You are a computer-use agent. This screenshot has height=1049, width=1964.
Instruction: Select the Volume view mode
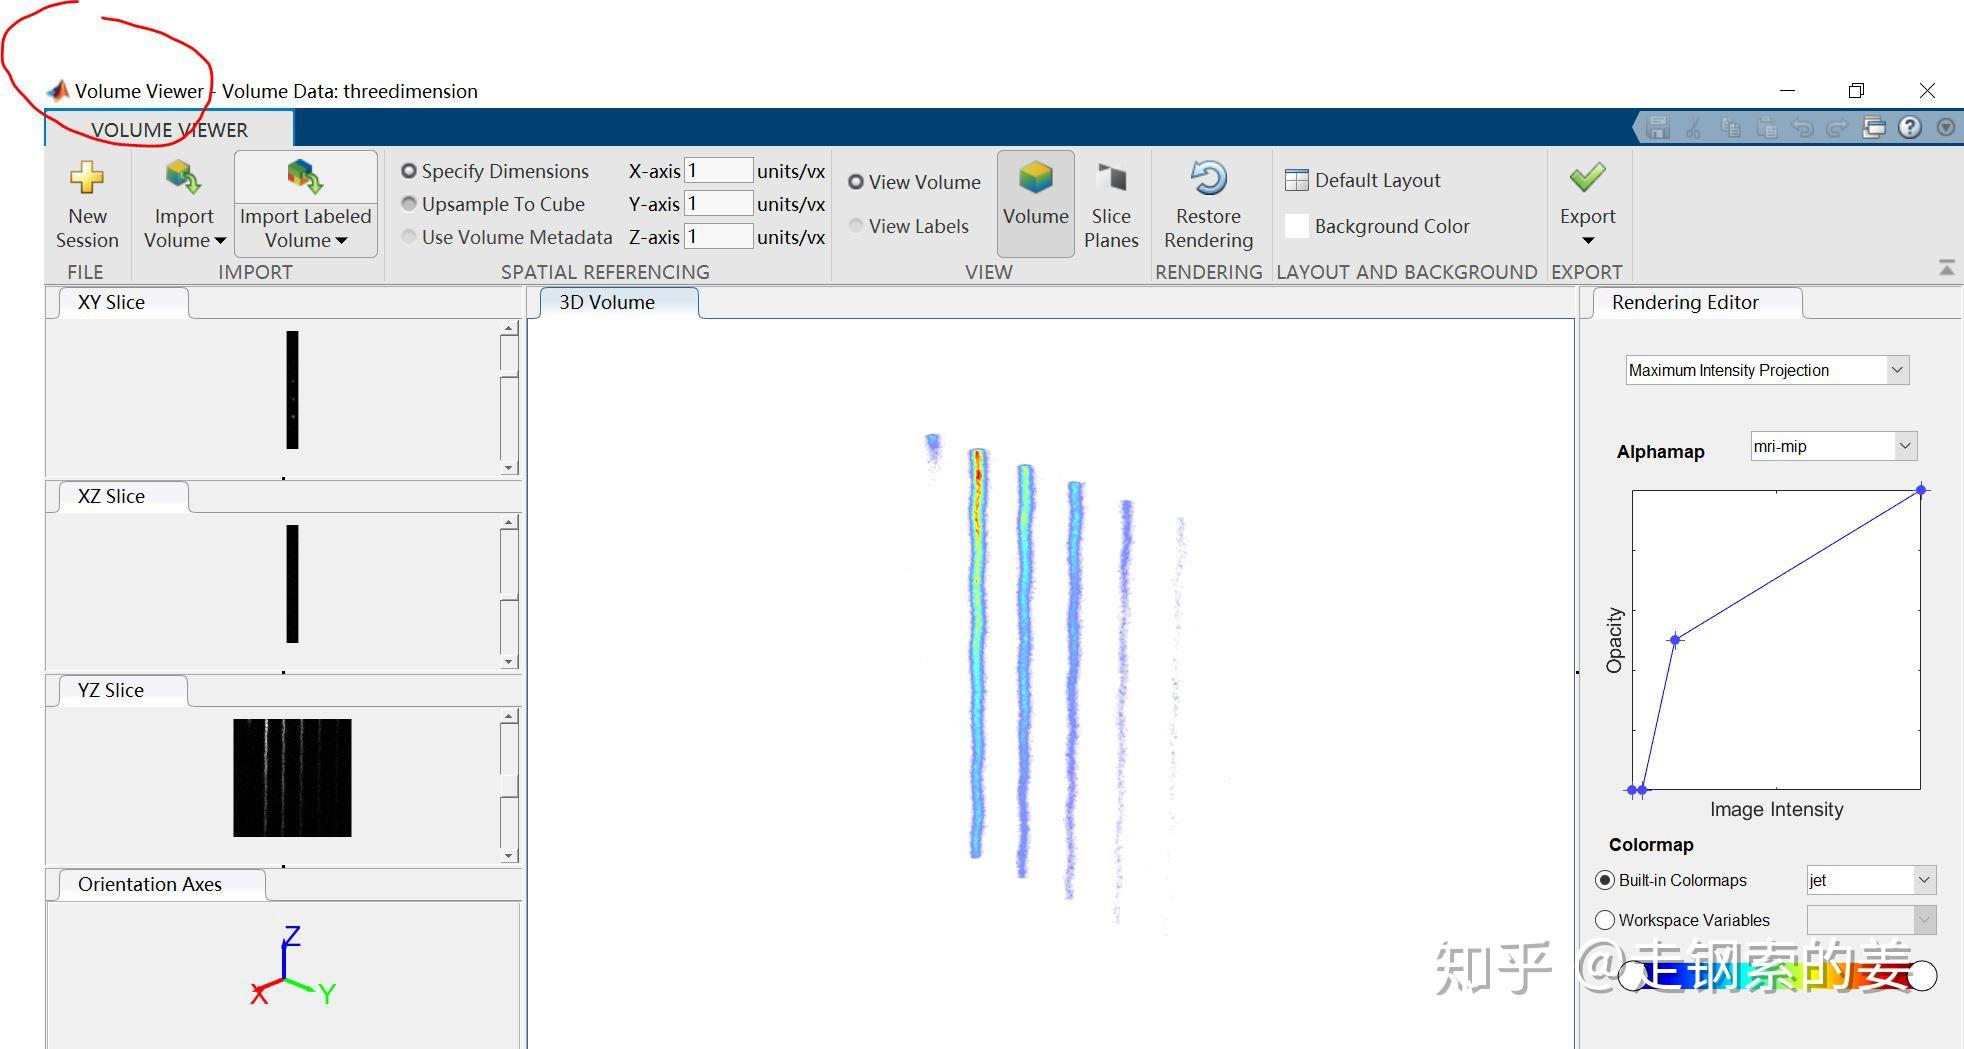point(1035,203)
